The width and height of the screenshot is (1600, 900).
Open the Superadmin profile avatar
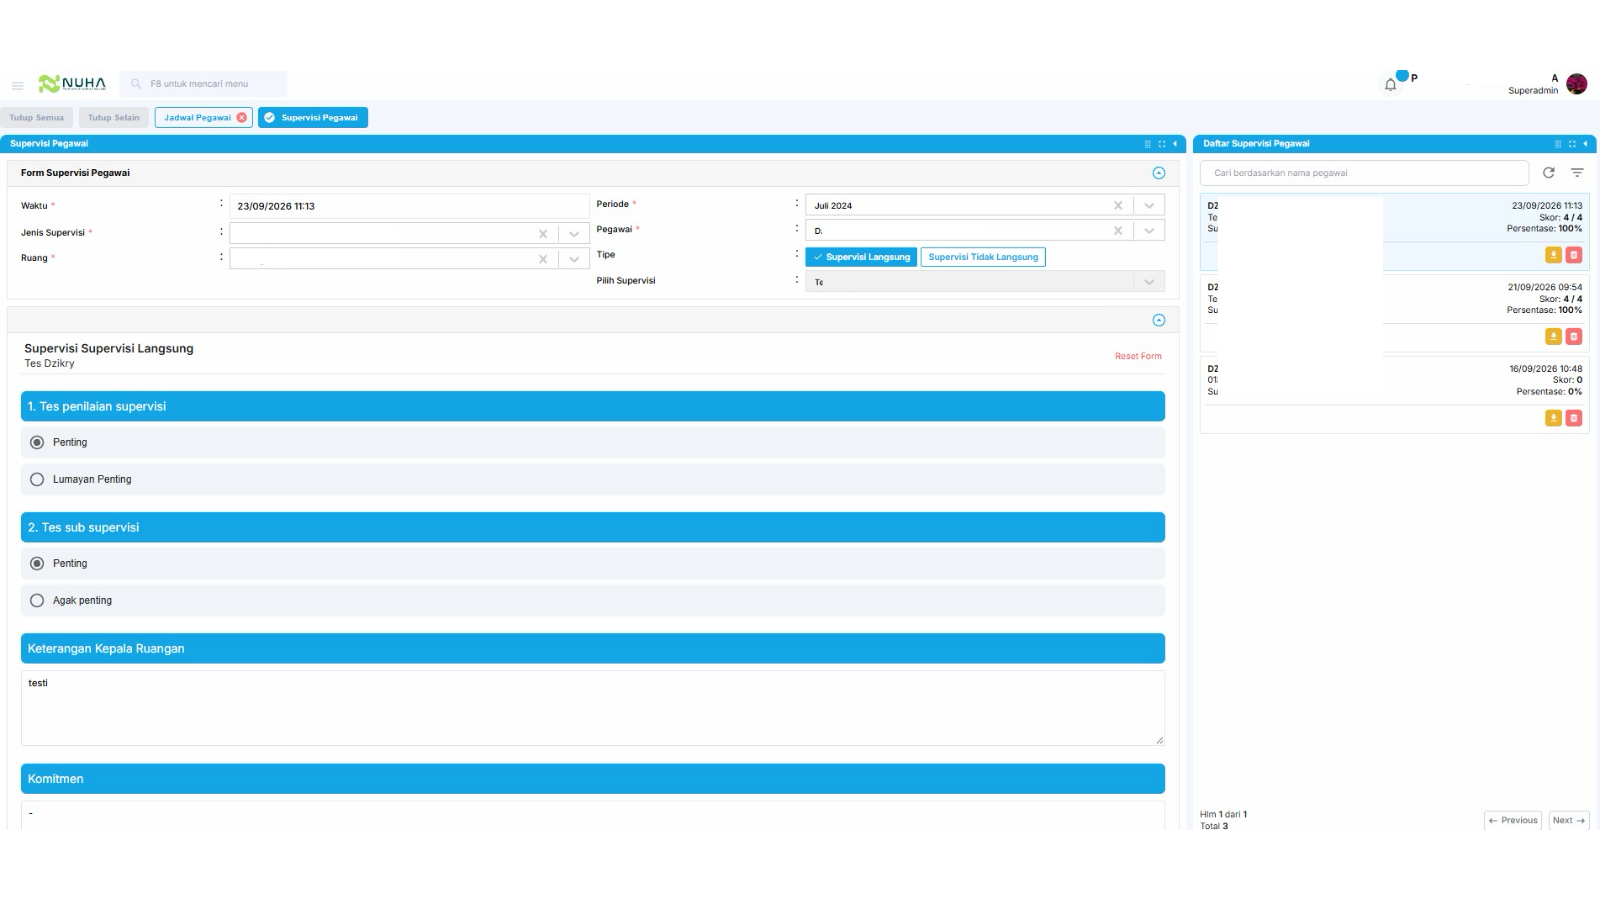pos(1577,84)
